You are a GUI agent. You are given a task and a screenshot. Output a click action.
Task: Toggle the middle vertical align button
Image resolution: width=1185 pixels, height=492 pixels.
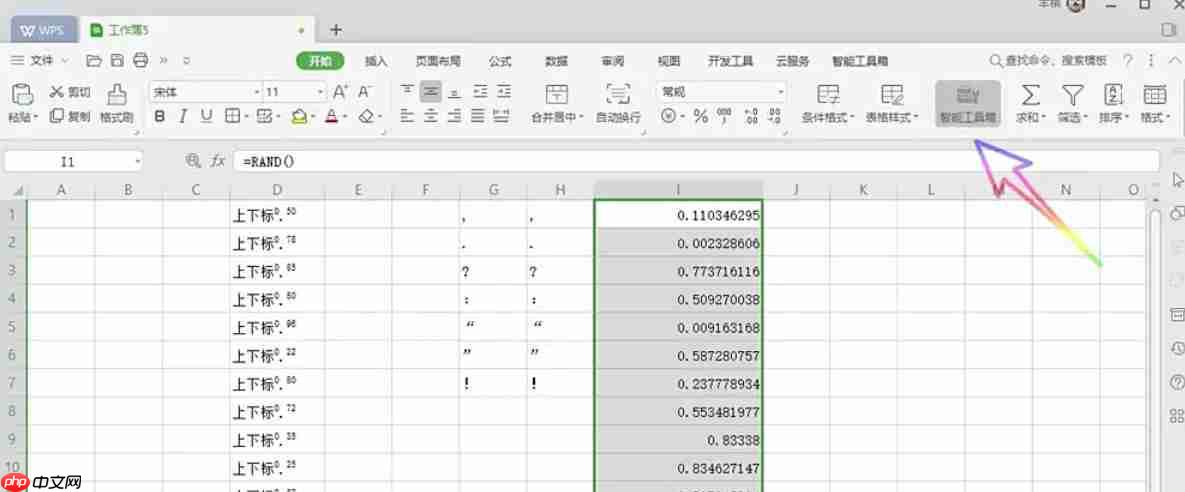tap(431, 92)
